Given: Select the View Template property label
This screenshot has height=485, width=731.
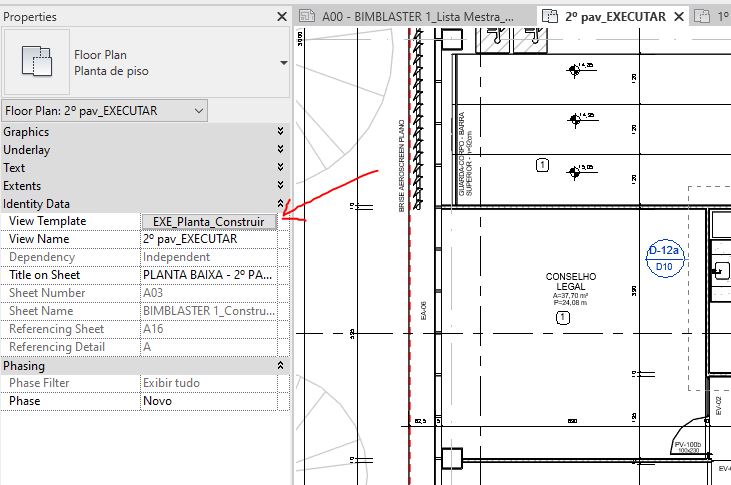Looking at the screenshot, I should tap(48, 221).
